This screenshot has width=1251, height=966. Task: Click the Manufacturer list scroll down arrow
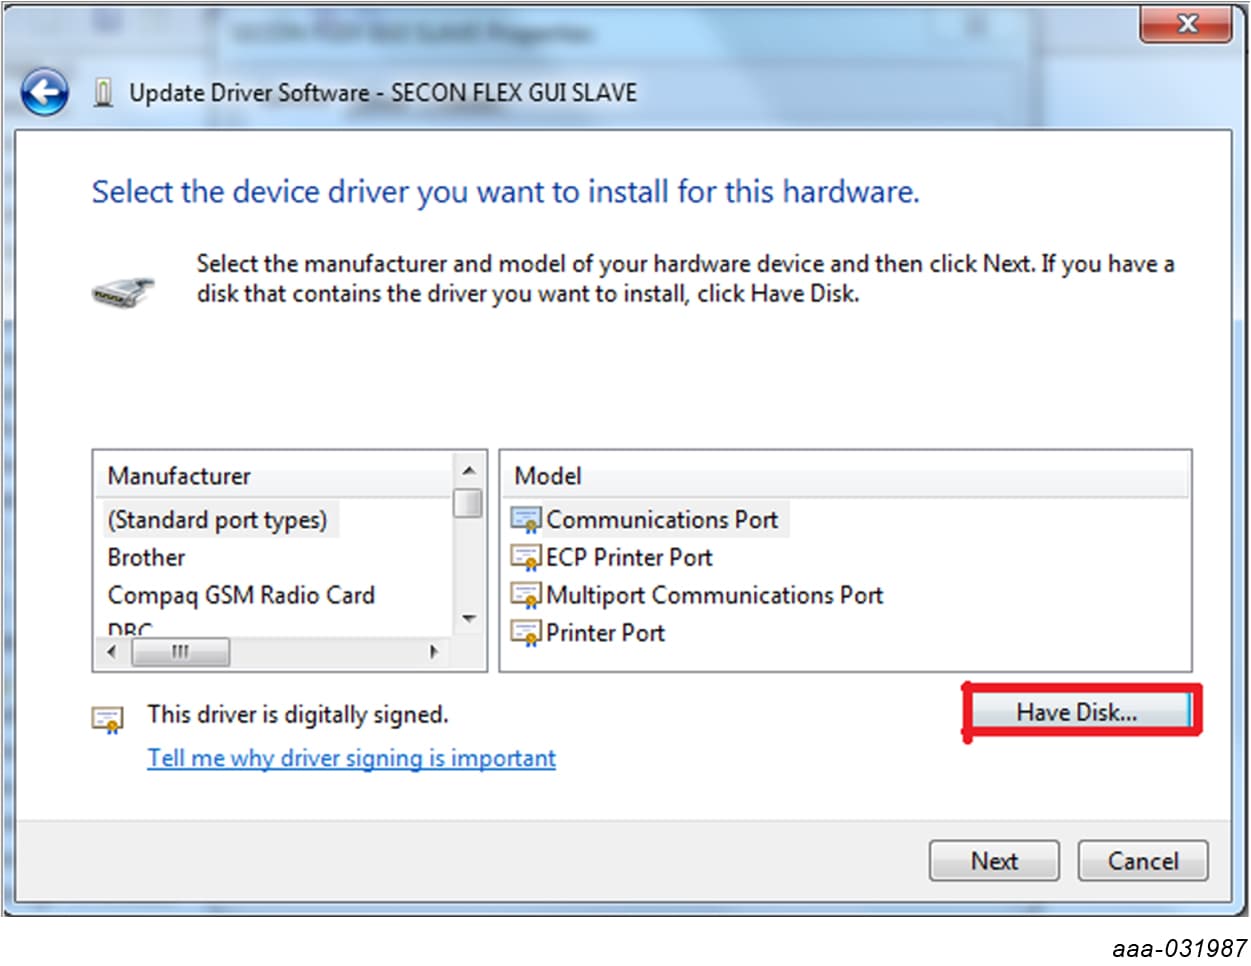click(468, 620)
